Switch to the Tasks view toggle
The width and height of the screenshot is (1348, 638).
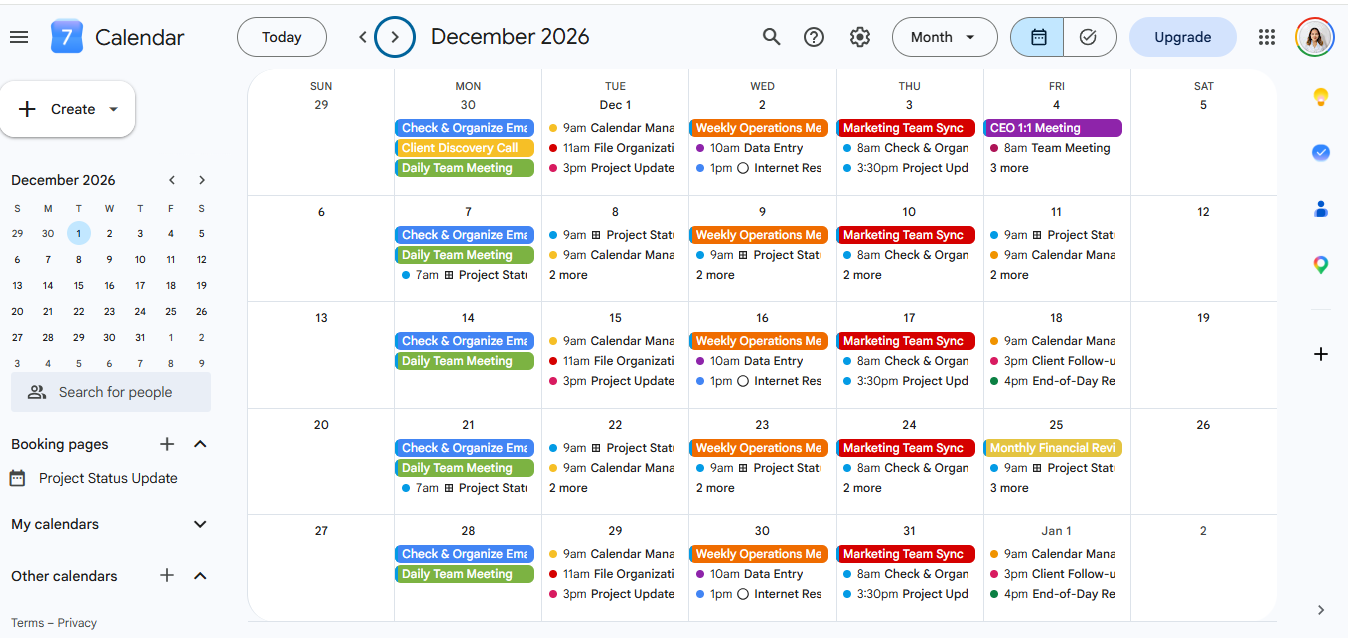tap(1089, 37)
